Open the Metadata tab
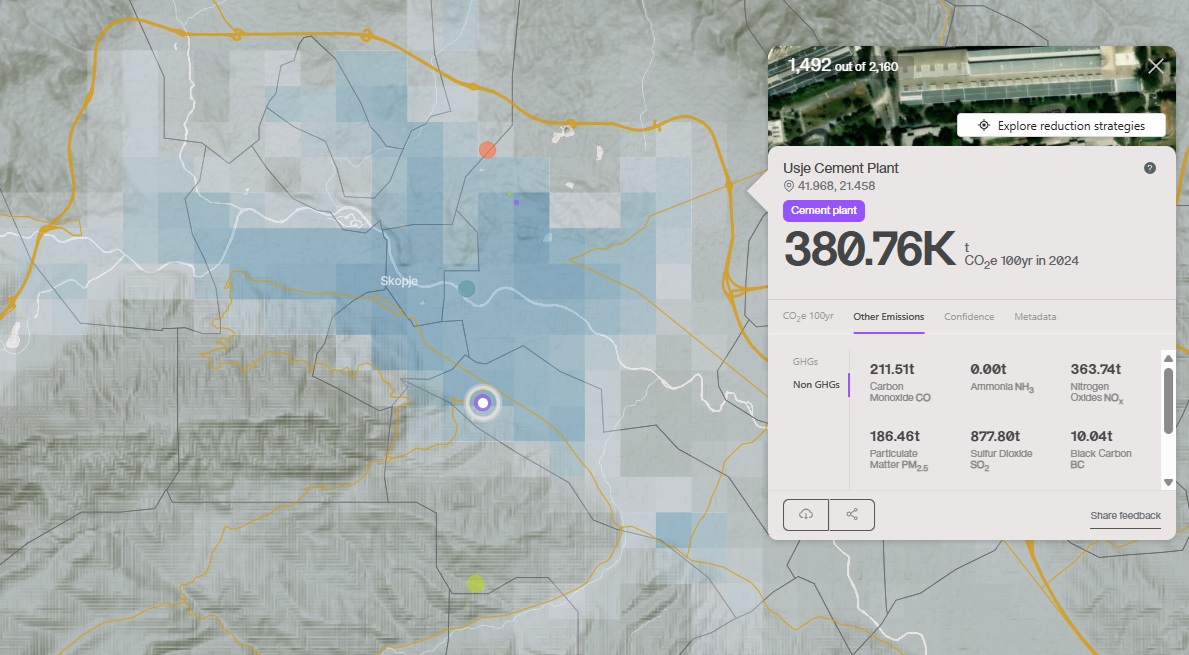1189x655 pixels. [1035, 317]
